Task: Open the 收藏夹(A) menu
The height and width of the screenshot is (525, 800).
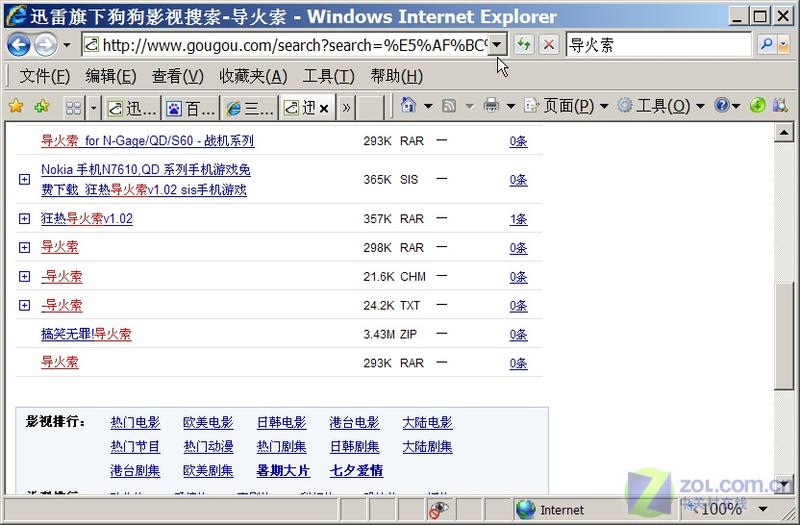Action: pos(253,77)
